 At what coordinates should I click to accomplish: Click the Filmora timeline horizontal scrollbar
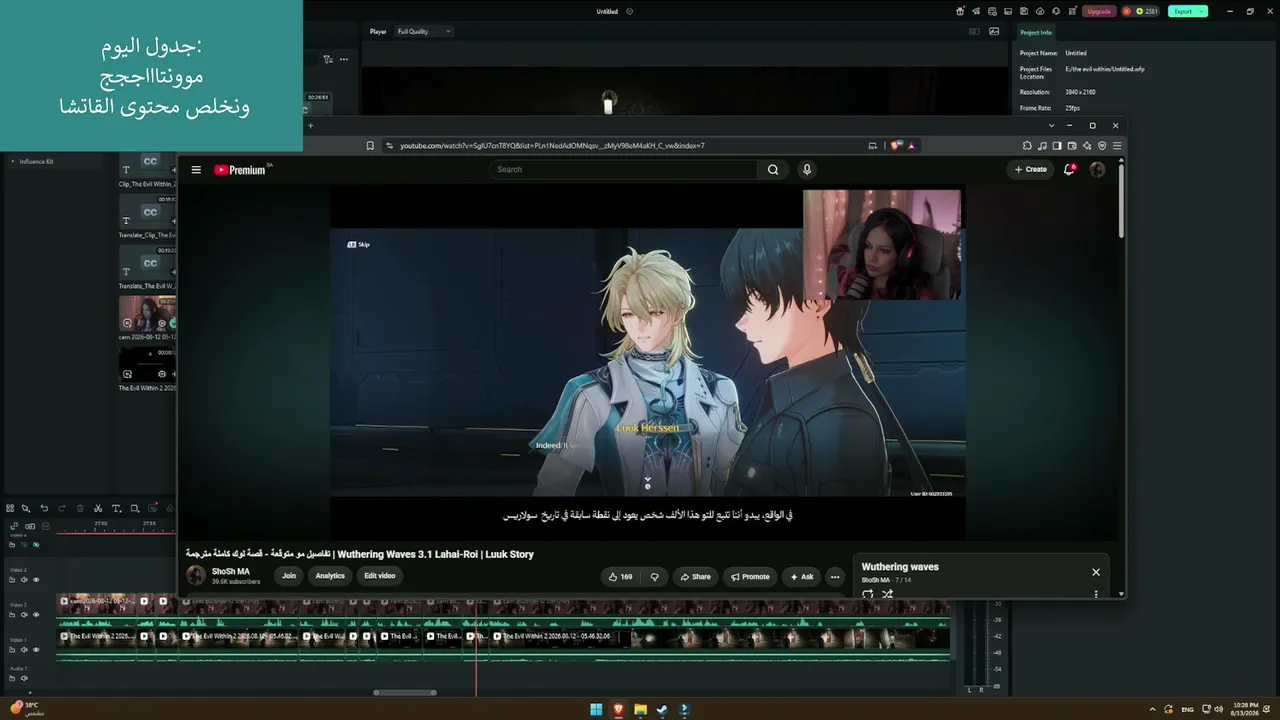coord(405,692)
